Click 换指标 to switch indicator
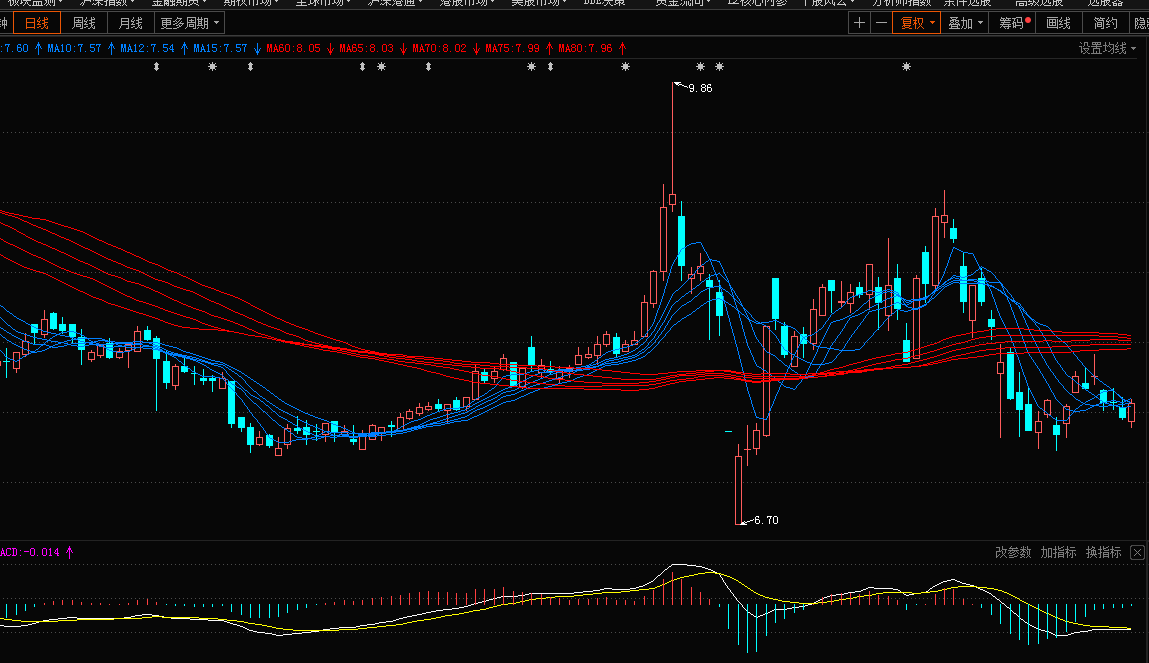This screenshot has width=1149, height=663. pyautogui.click(x=1104, y=552)
